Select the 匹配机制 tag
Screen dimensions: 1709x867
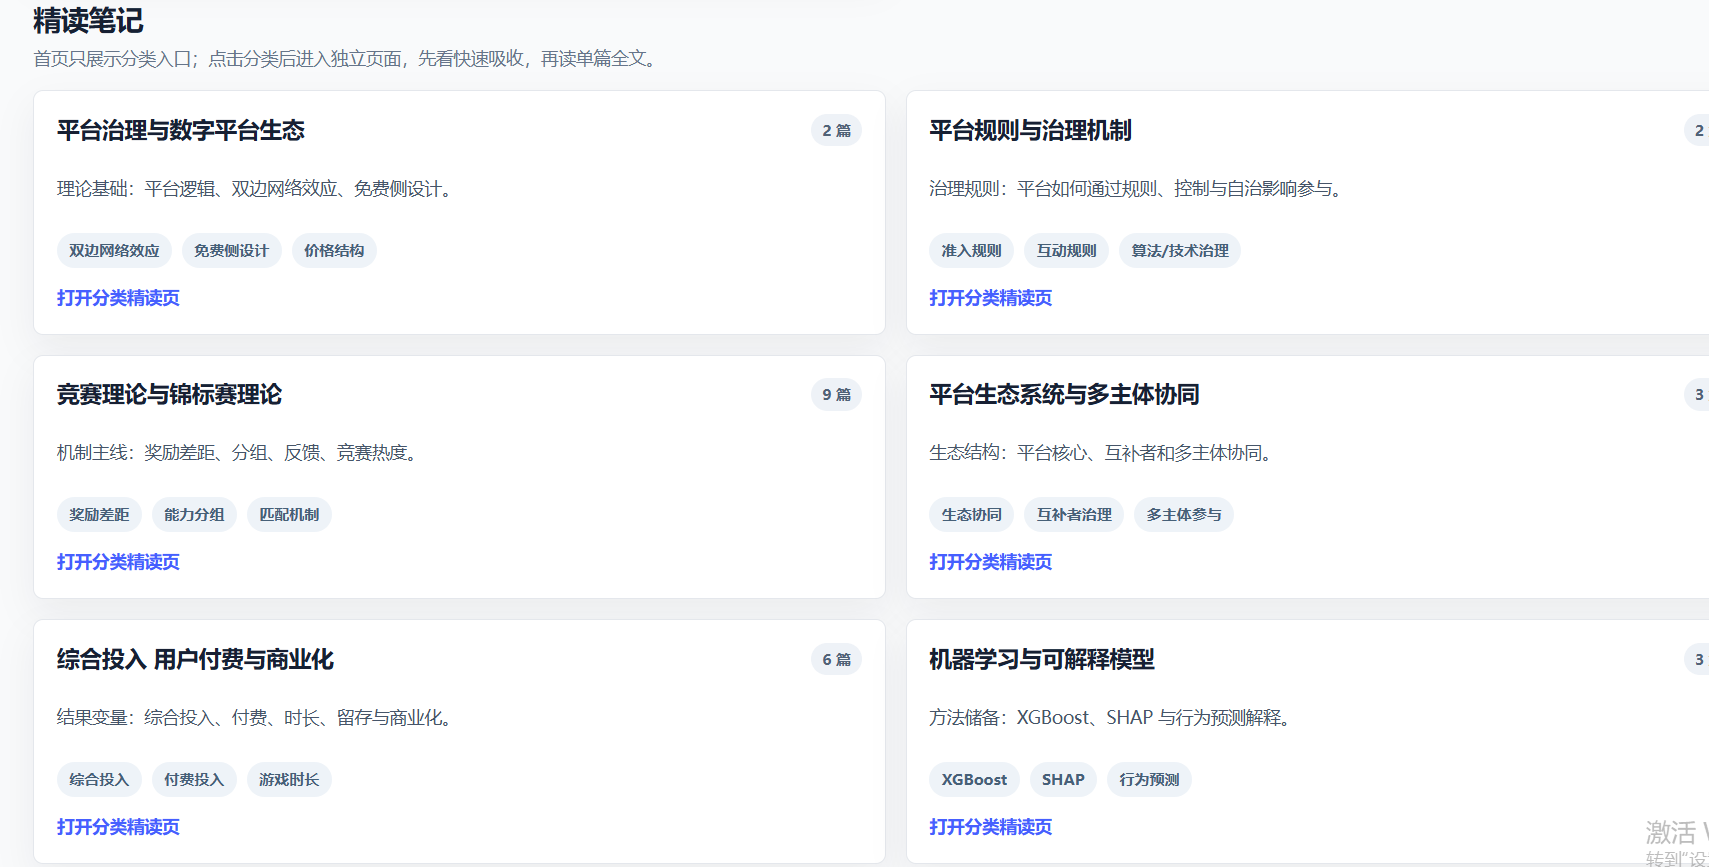coord(289,514)
